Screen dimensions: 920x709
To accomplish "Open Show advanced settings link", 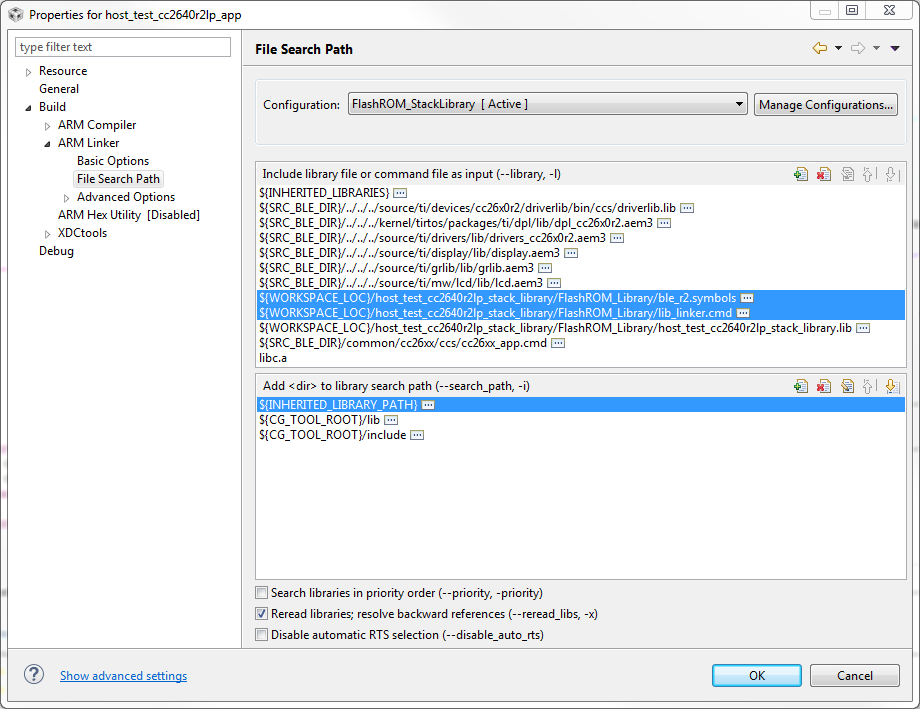I will coord(123,676).
